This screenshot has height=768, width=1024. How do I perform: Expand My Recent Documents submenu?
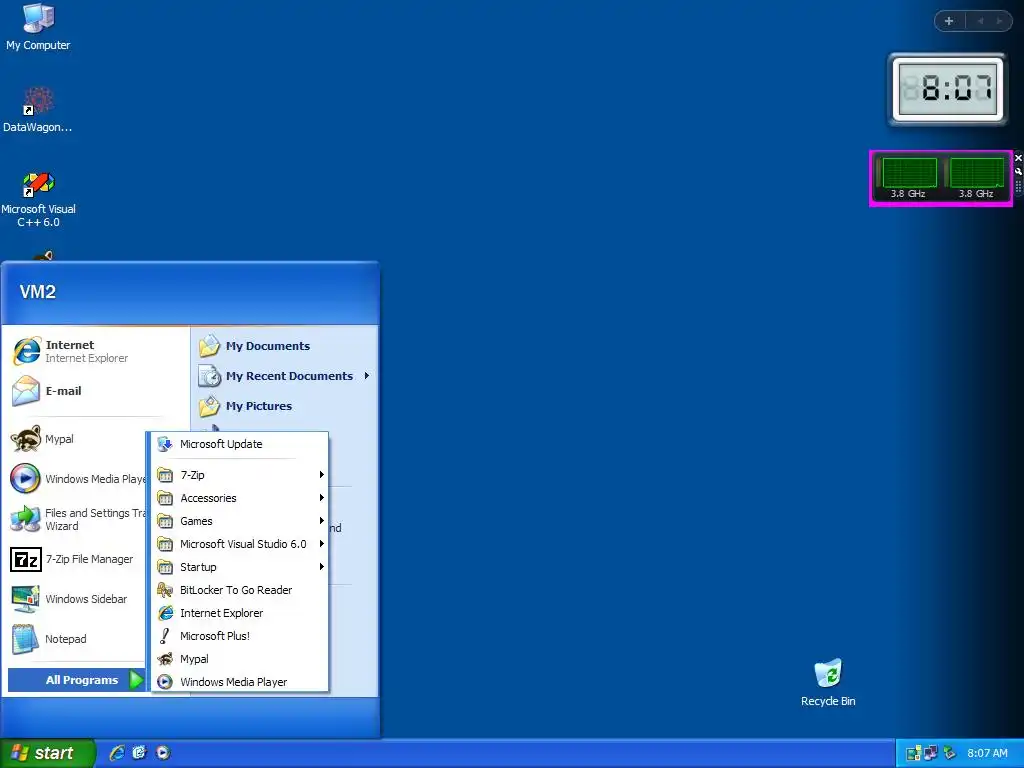285,376
